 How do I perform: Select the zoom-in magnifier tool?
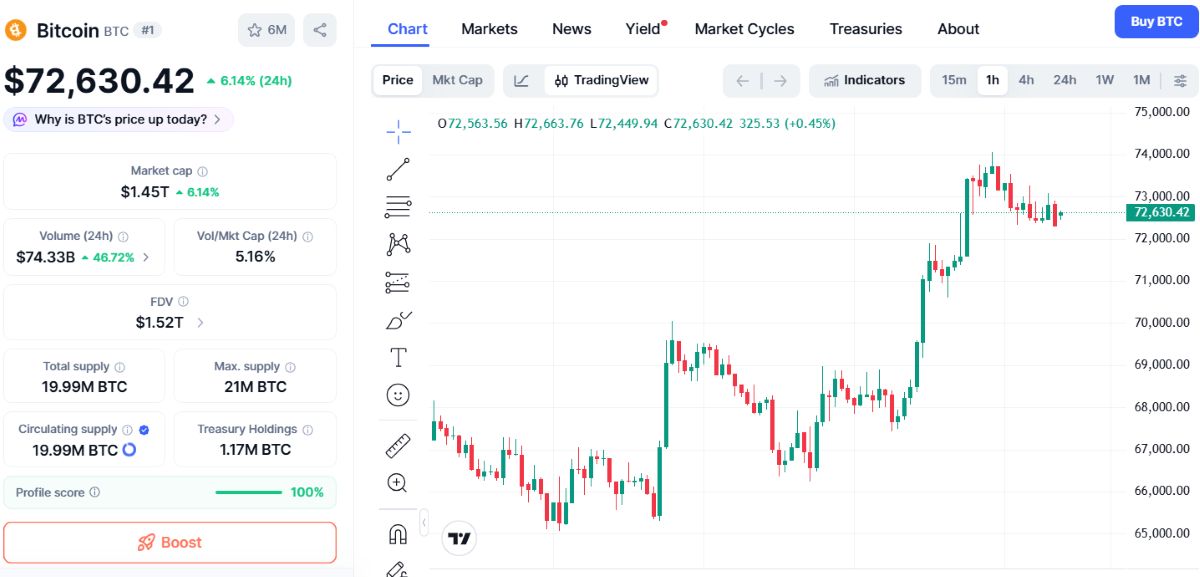(397, 483)
